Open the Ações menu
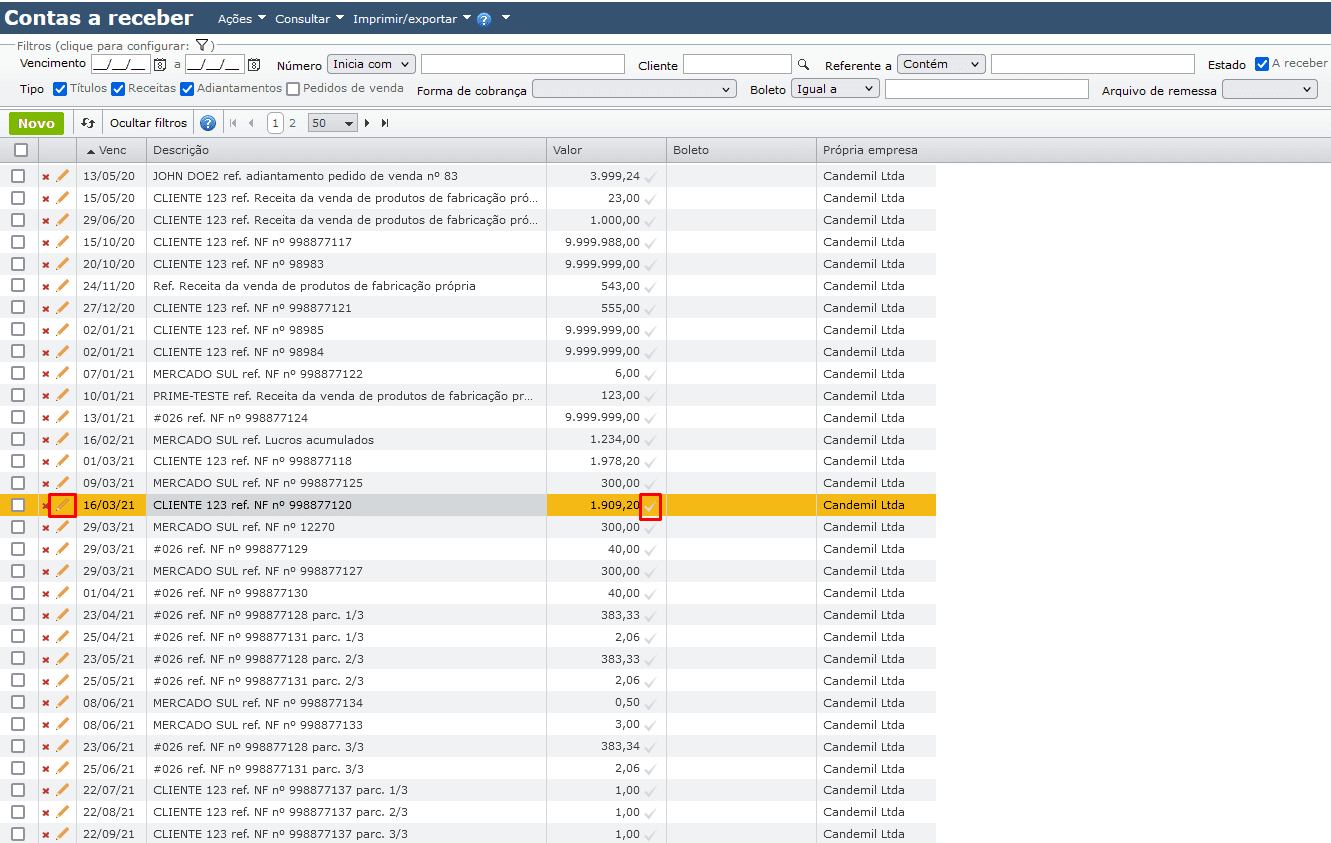The width and height of the screenshot is (1331, 843). [241, 19]
